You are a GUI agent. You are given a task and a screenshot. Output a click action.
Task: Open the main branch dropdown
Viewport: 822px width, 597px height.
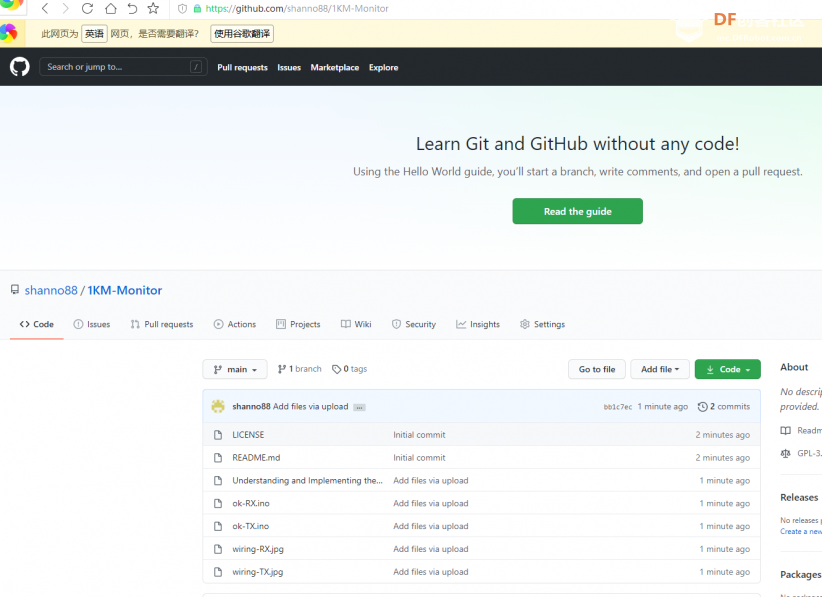(x=235, y=369)
